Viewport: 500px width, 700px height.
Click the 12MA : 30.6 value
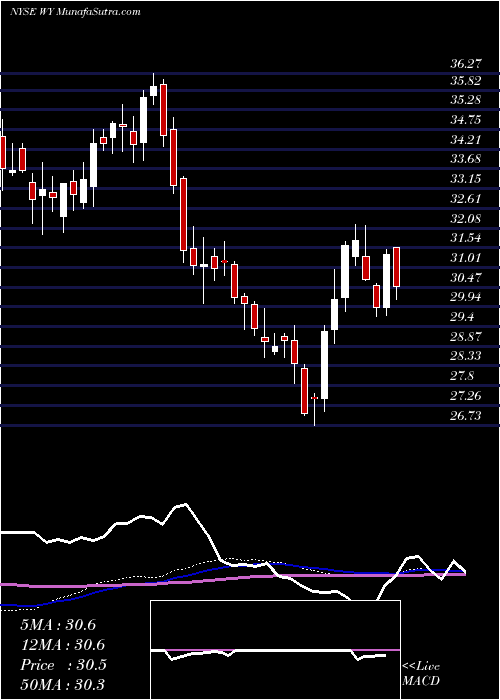[x=62, y=645]
